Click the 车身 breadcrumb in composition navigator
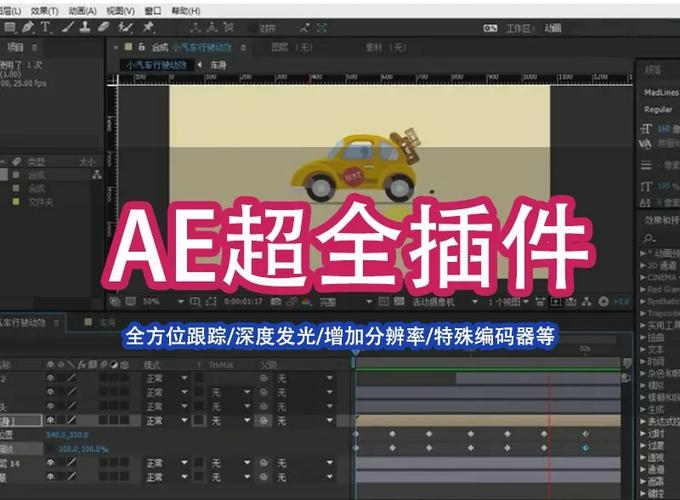This screenshot has width=680, height=500. coord(219,65)
